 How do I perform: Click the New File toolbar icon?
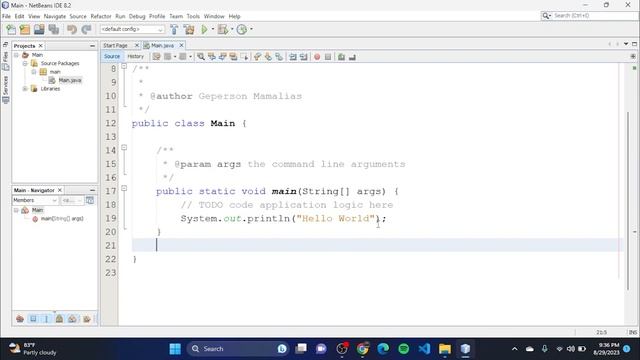(11, 29)
